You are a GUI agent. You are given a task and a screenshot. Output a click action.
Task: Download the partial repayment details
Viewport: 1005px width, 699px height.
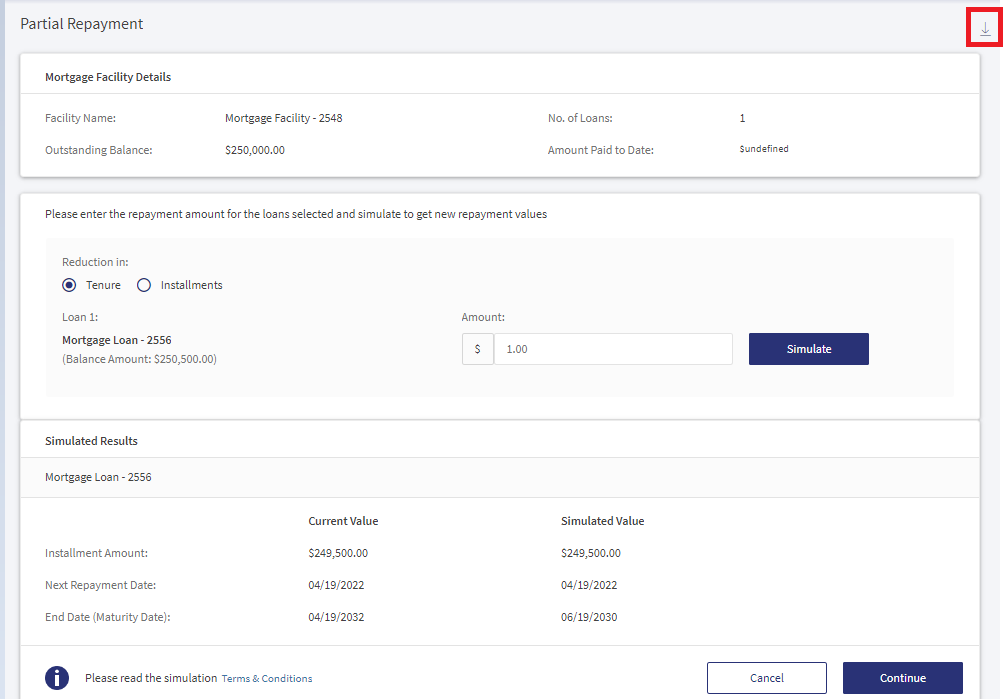984,29
